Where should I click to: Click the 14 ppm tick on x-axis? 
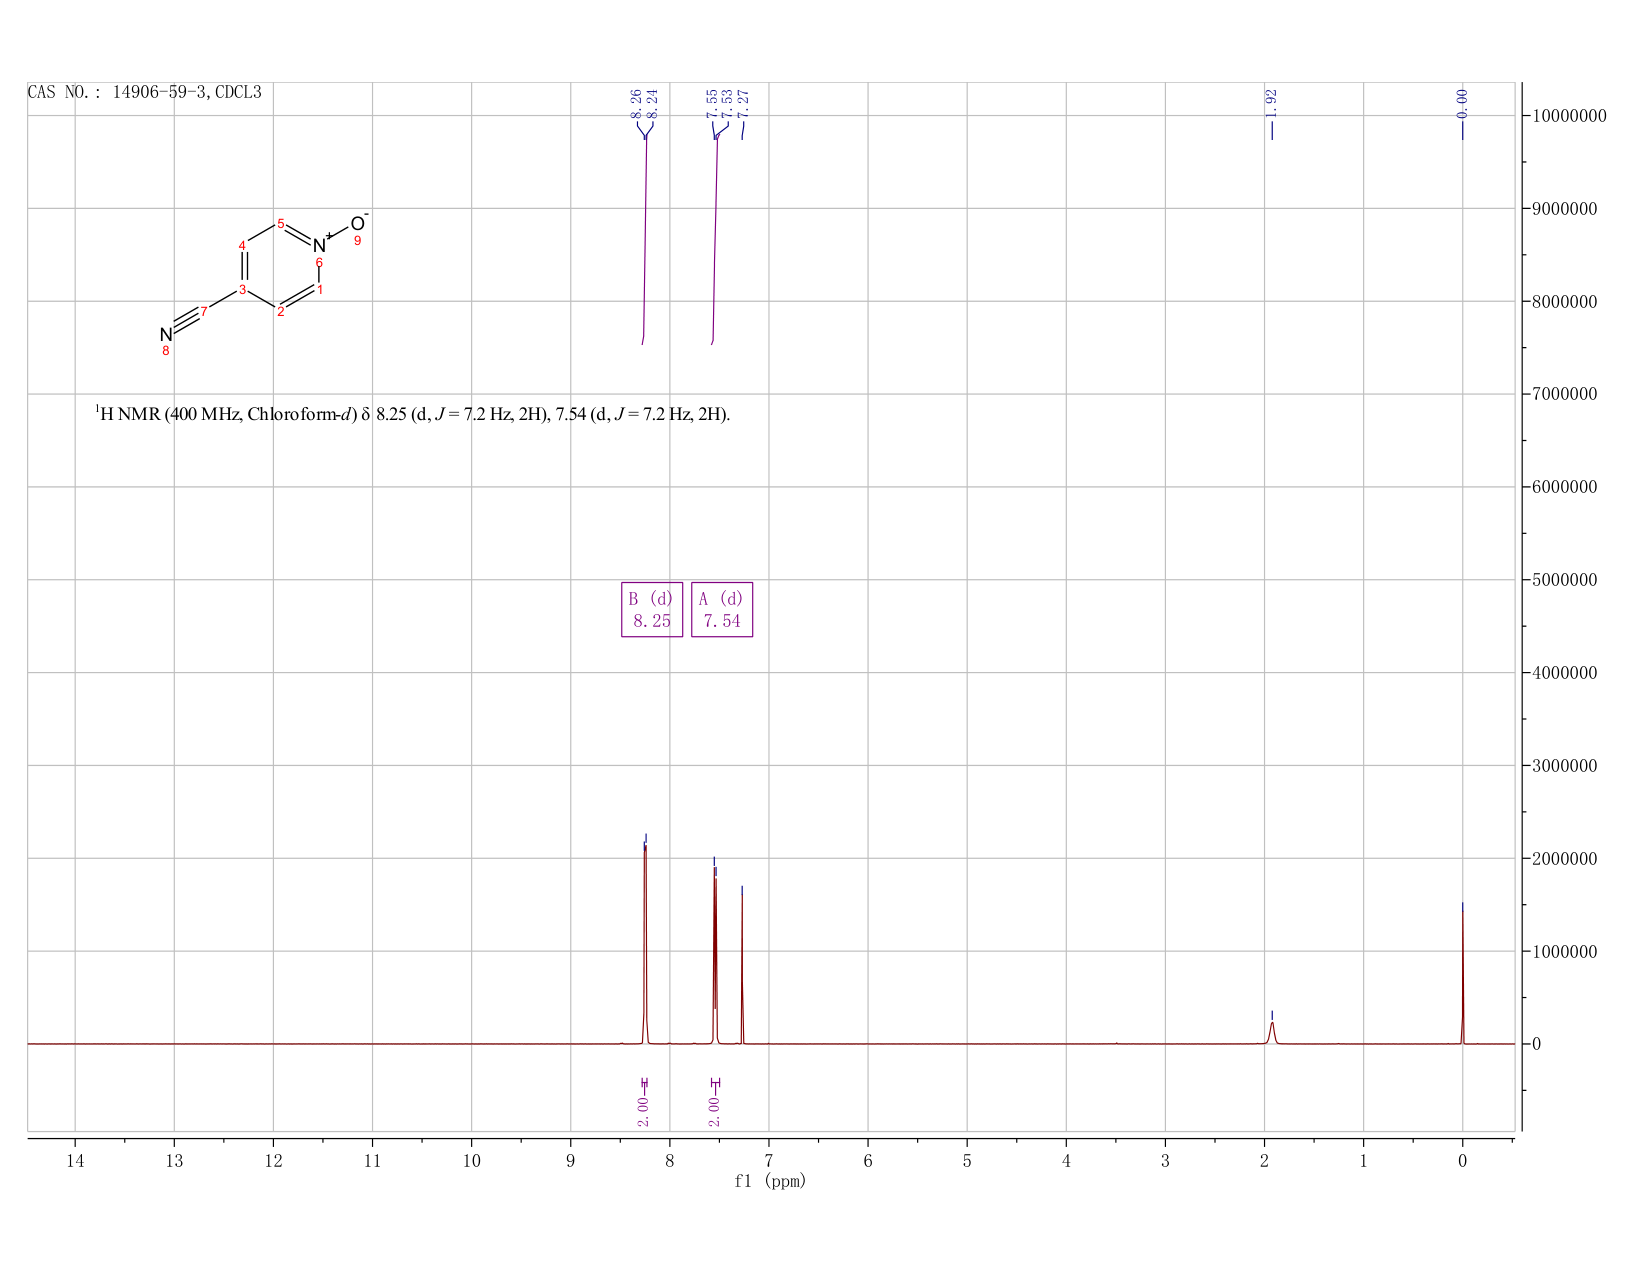click(x=75, y=1160)
